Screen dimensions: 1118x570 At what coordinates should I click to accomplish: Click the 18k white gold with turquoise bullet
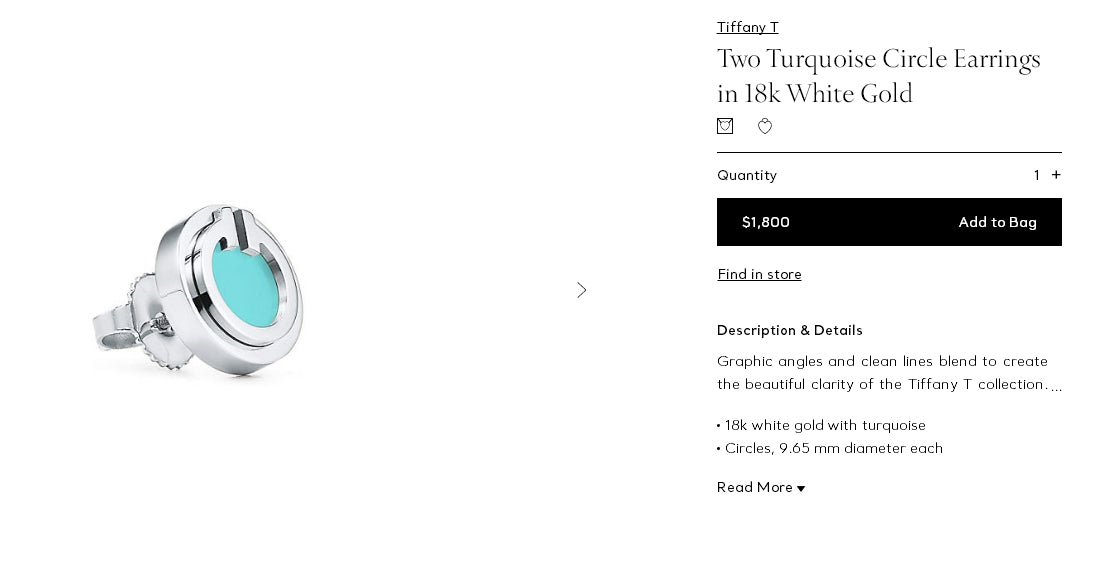825,425
